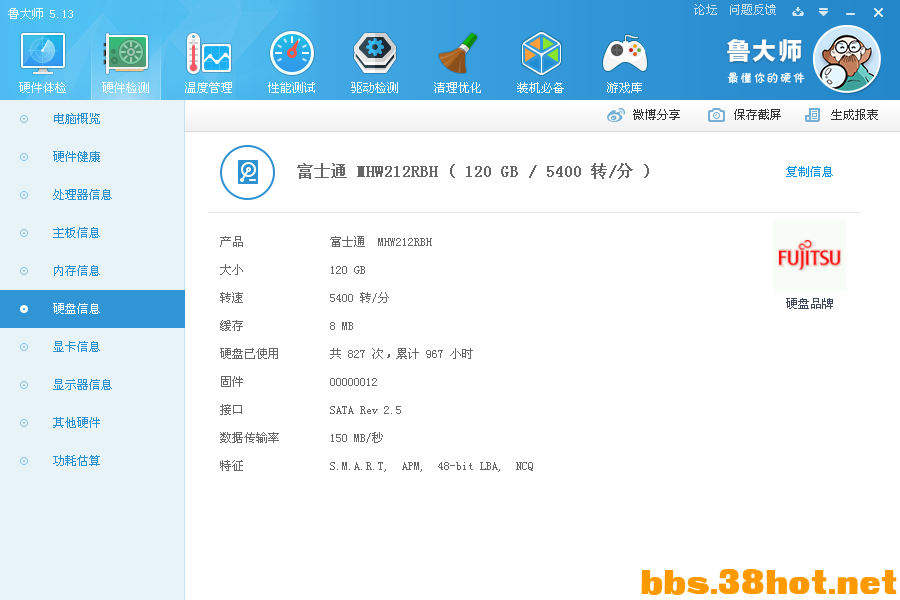Click cache value 8 MB

click(341, 326)
